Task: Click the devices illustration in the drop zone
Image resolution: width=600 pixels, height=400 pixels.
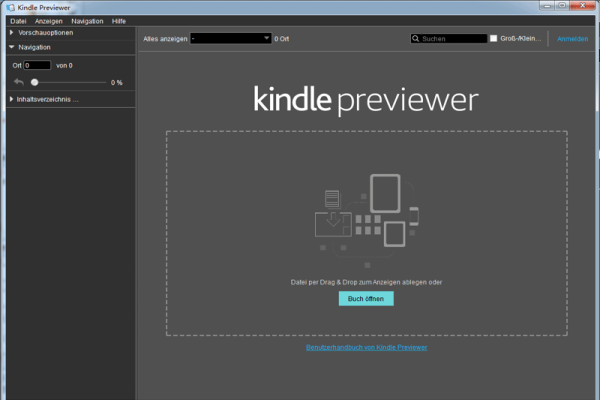Action: click(367, 220)
